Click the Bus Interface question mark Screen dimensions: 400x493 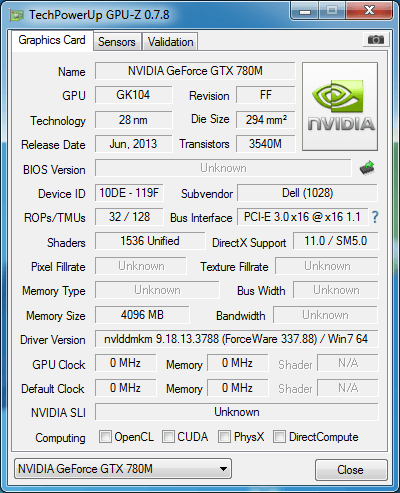click(375, 217)
